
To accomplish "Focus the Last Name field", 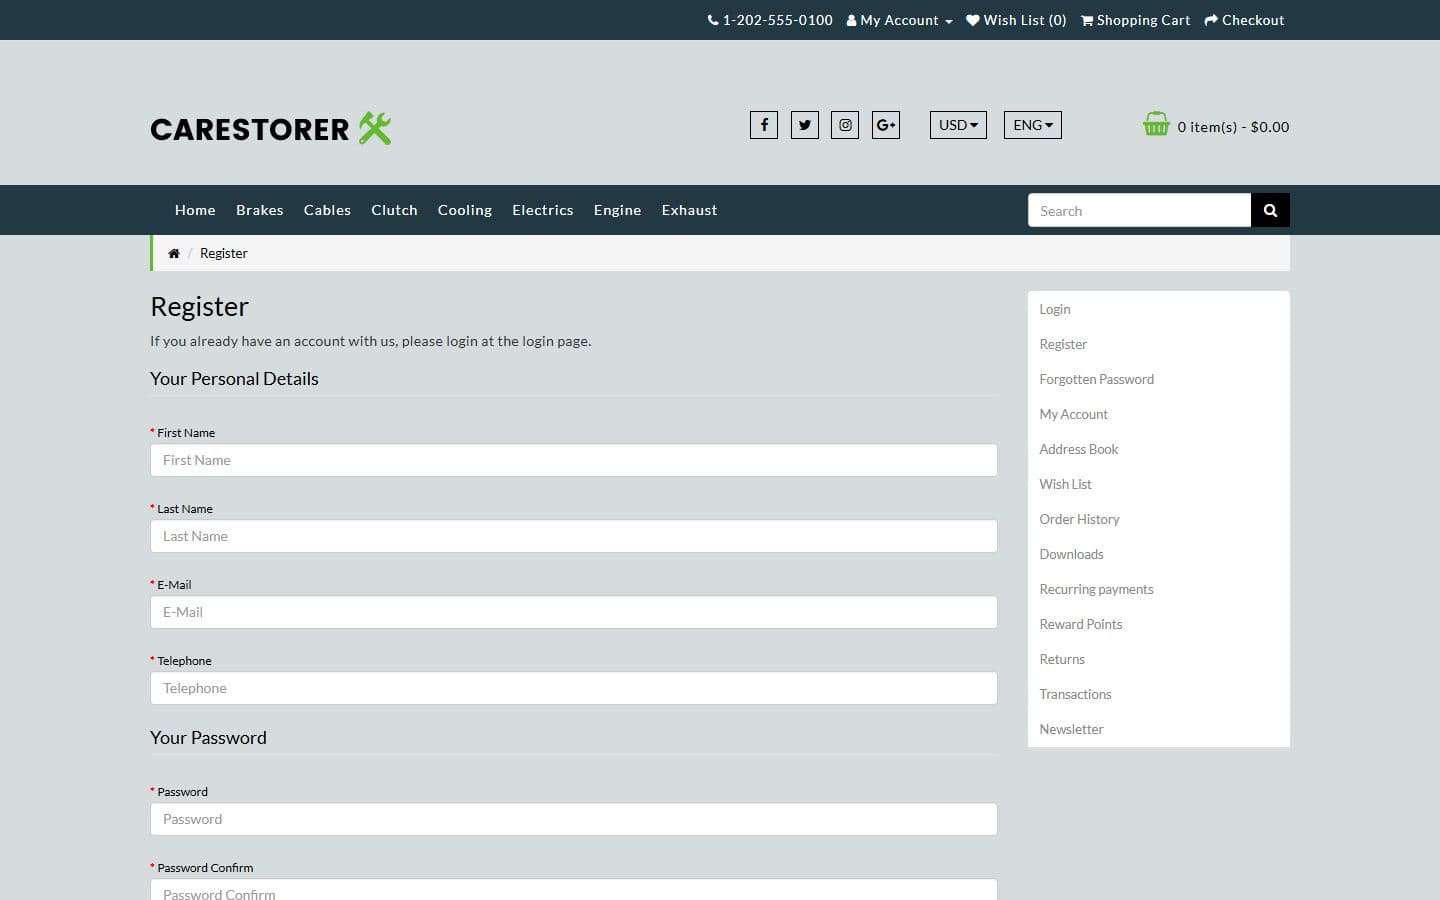I will click(x=574, y=536).
